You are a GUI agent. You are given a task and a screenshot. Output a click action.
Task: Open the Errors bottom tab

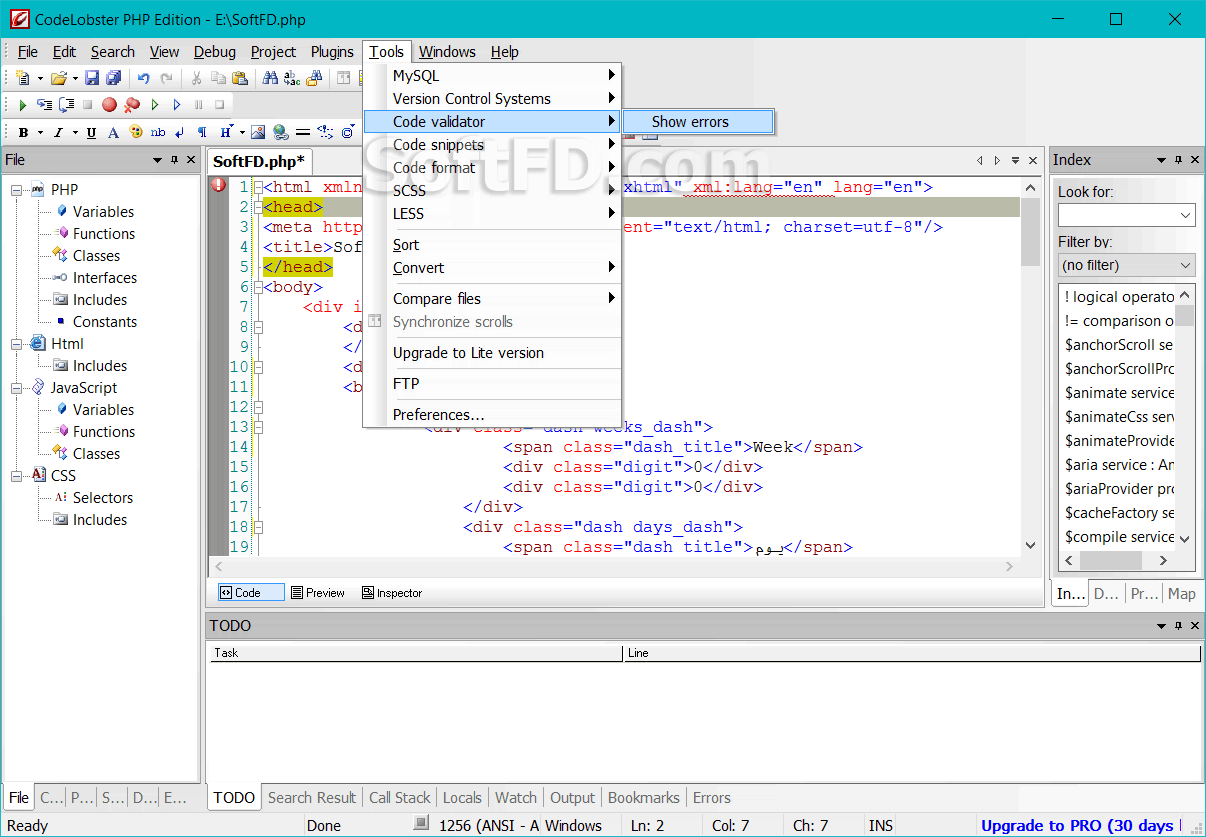click(712, 798)
